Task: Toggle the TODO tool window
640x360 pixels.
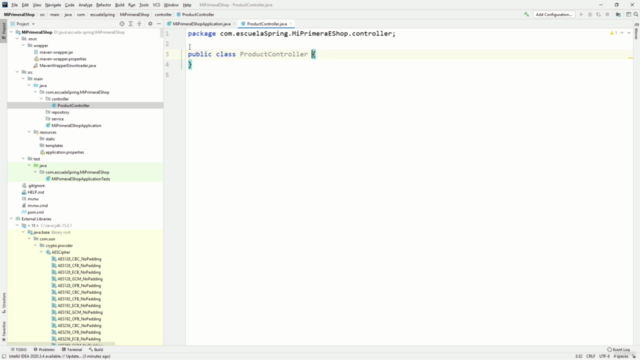Action: tap(19, 350)
